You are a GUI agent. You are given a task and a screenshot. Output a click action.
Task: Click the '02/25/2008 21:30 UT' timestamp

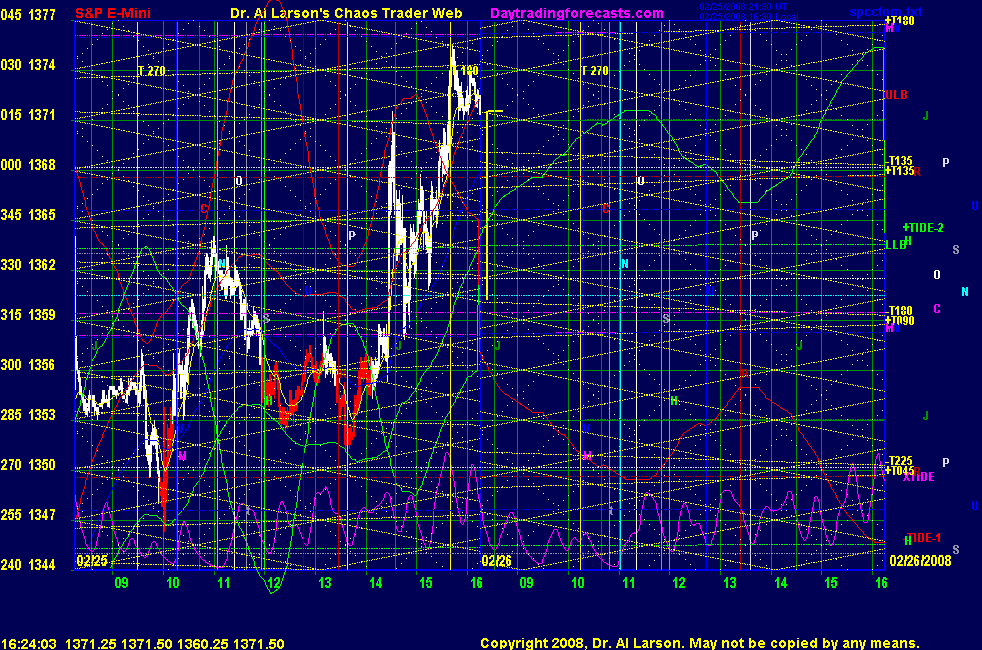tap(743, 7)
